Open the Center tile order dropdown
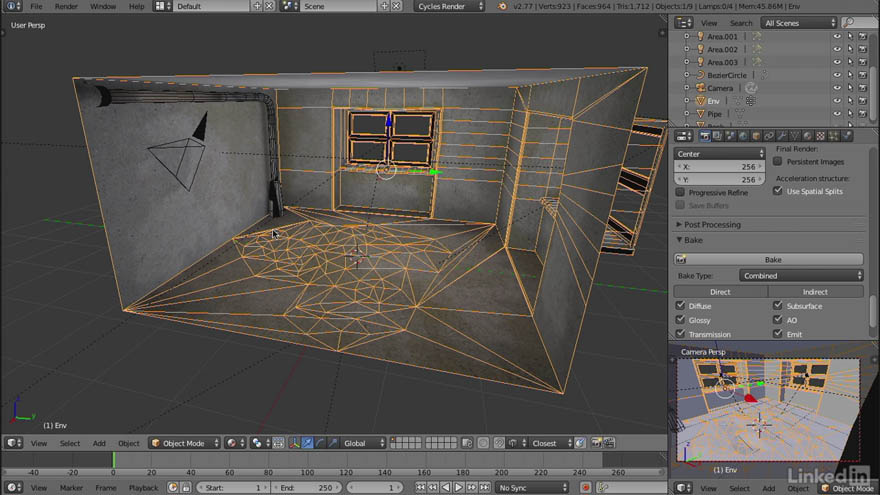880x495 pixels. tap(719, 154)
